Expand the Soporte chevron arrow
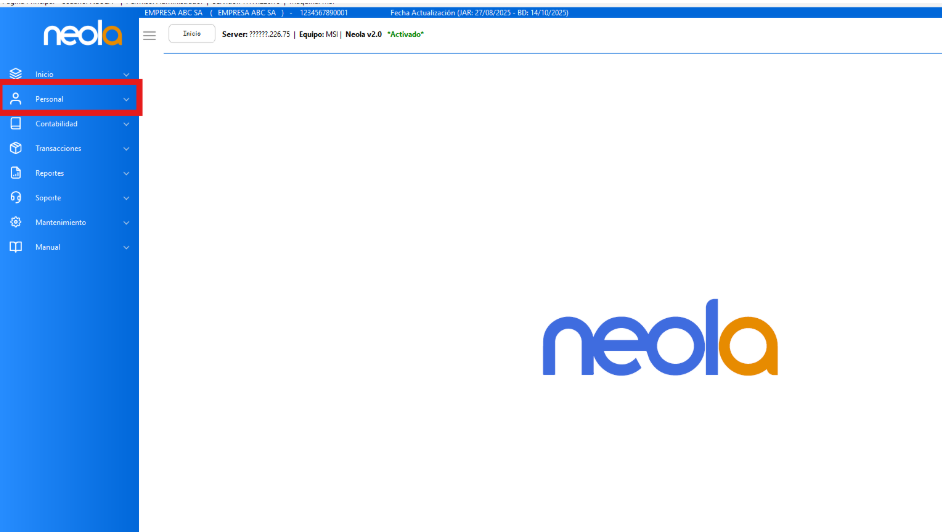This screenshot has width=942, height=532. pyautogui.click(x=126, y=198)
